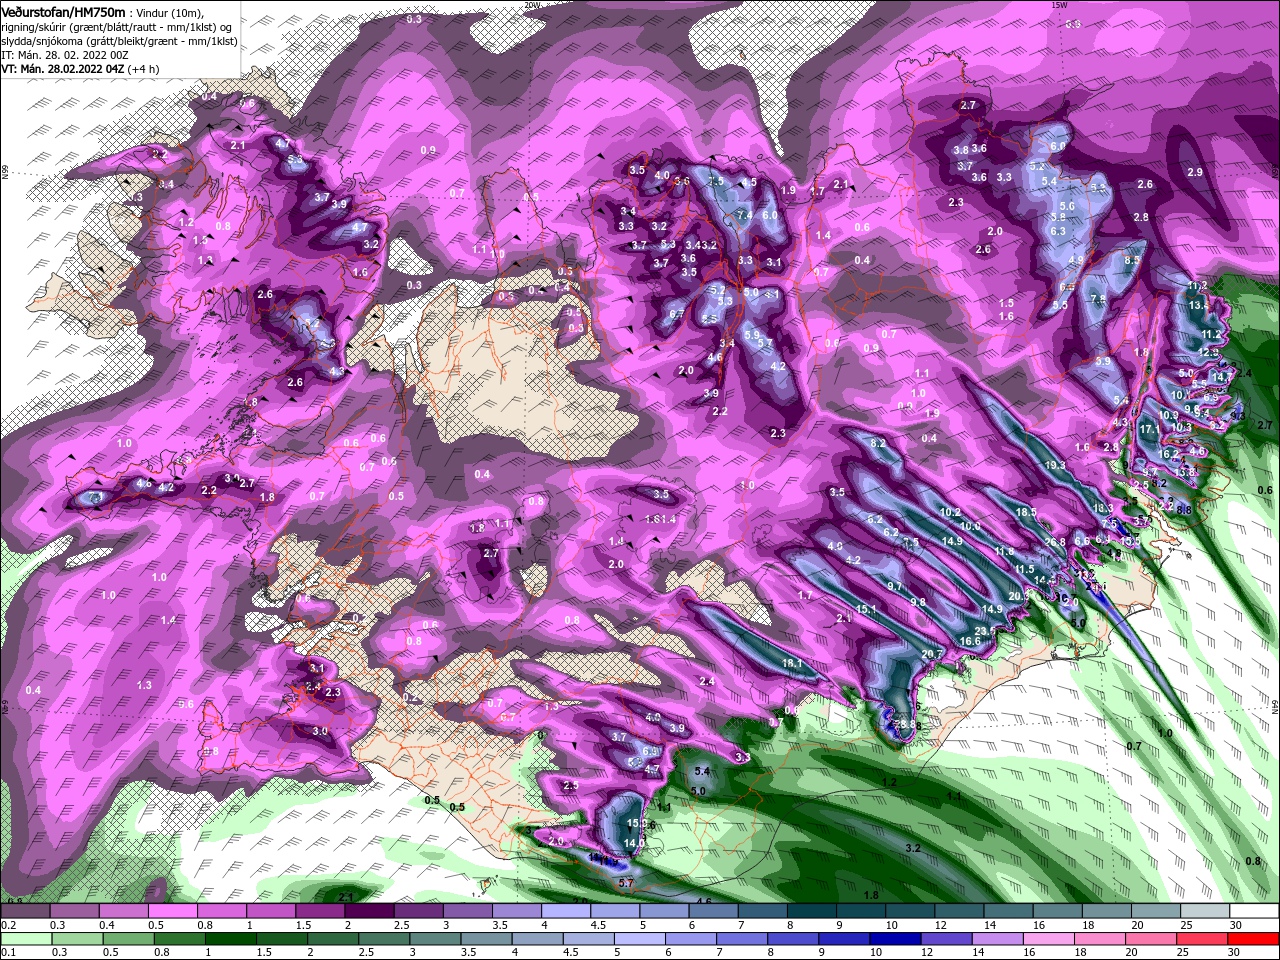Click the 'Vindur (10m)' label in header
Screen dimensions: 1280x960
pos(169,11)
